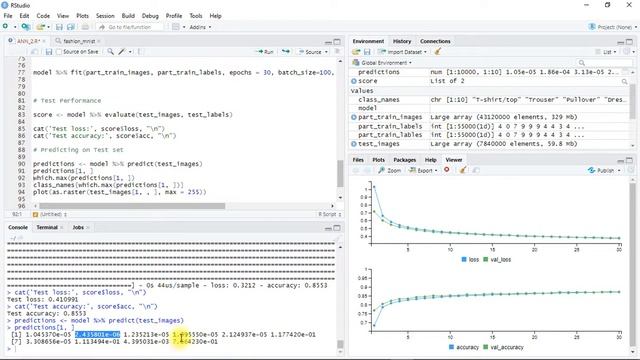Switch to the History tab
This screenshot has height=360, width=640.
(x=402, y=41)
